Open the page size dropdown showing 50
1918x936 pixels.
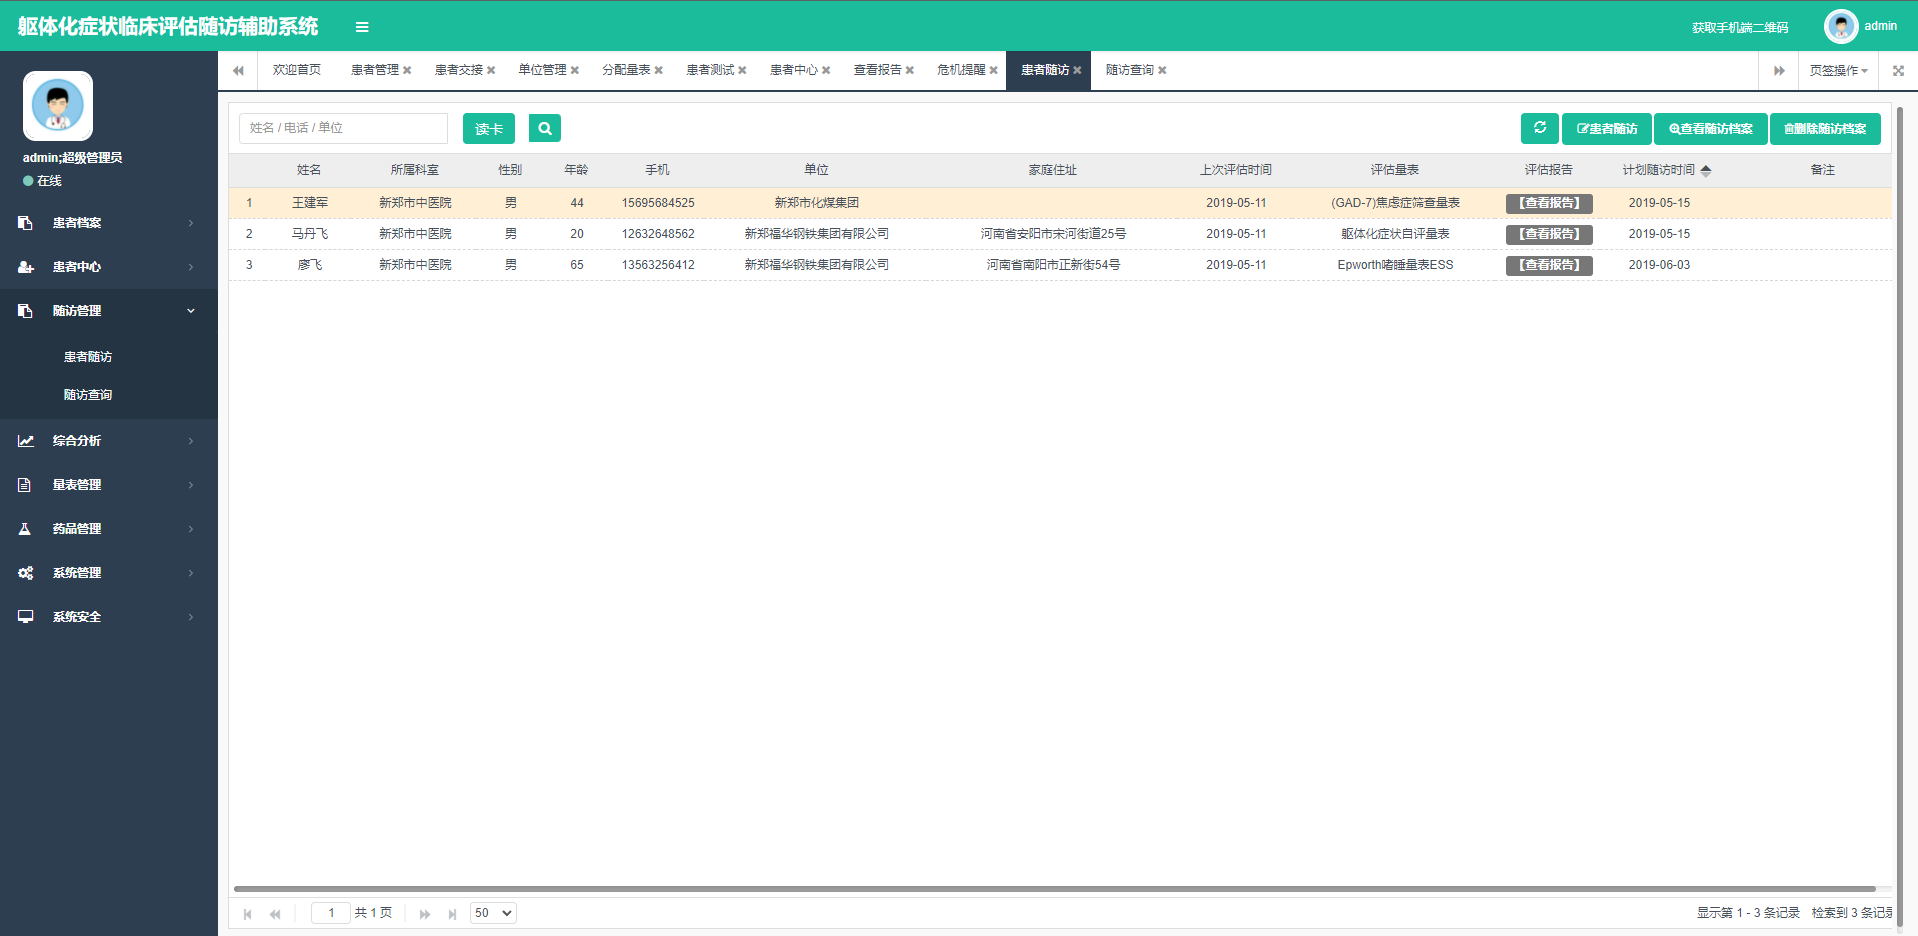(493, 913)
